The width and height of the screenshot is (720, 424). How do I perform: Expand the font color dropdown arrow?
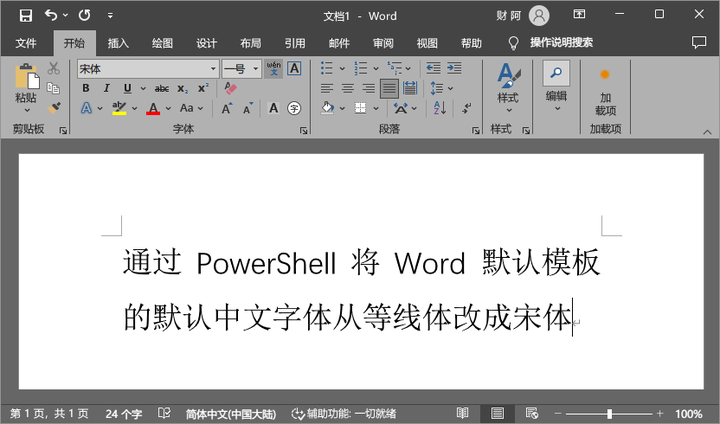(168, 108)
